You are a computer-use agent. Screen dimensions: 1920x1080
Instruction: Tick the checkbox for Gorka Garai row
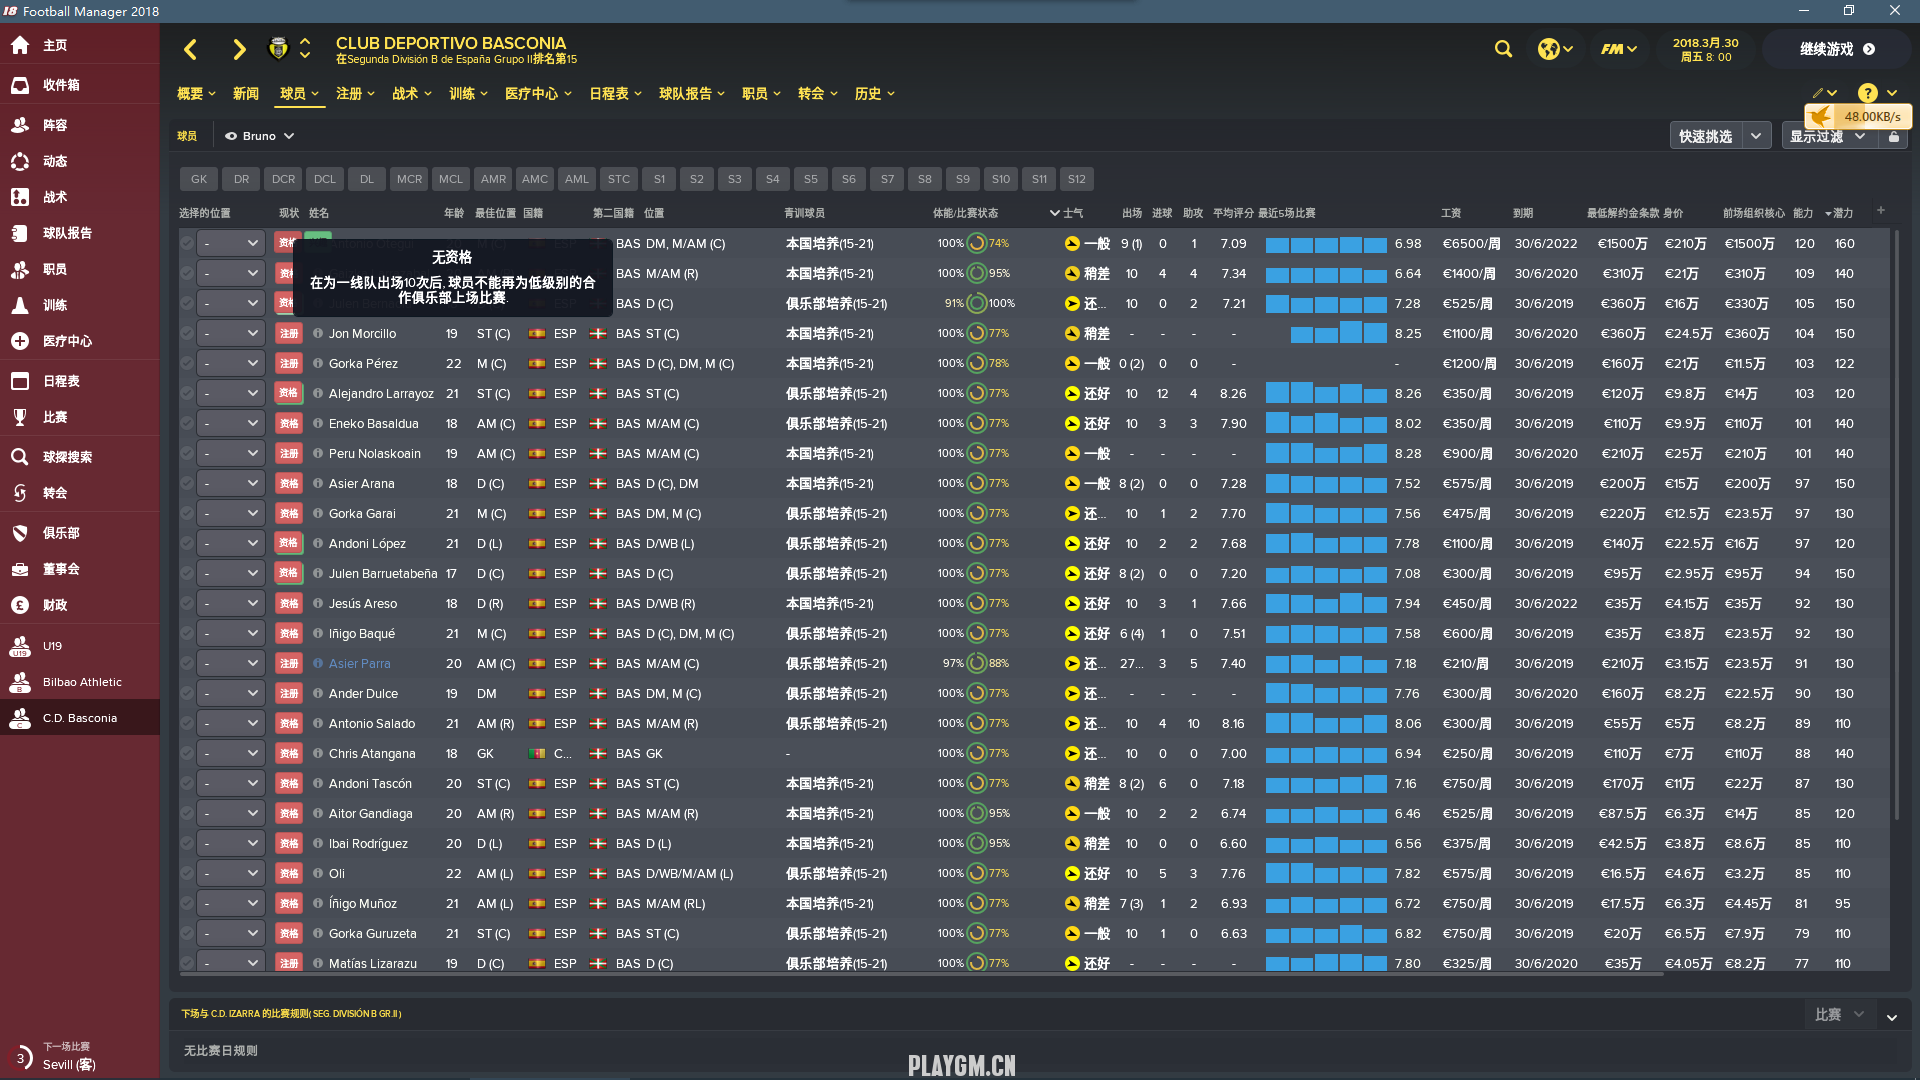[187, 513]
